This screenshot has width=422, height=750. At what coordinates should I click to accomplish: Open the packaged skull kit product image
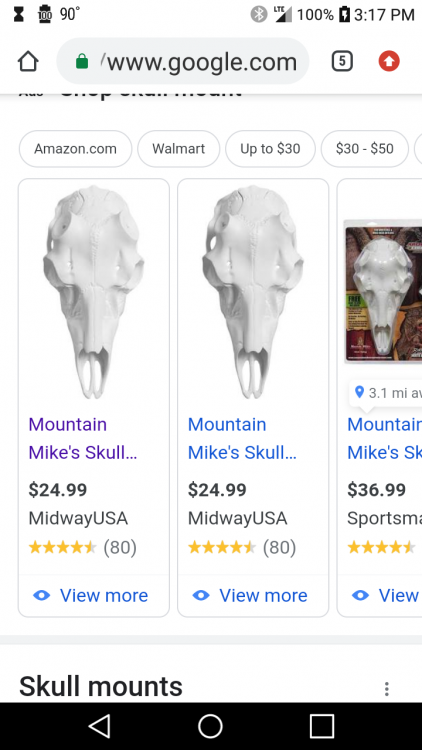pos(383,291)
